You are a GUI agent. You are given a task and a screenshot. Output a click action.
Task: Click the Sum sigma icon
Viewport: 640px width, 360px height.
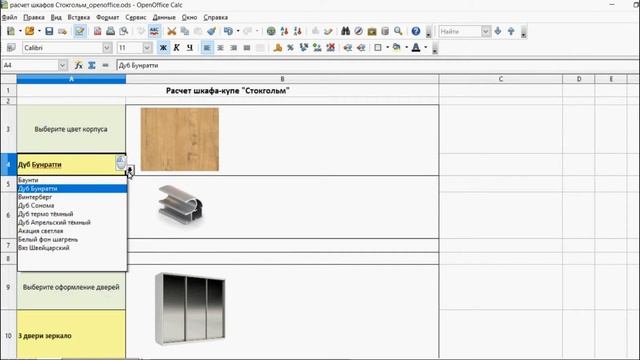pyautogui.click(x=92, y=65)
